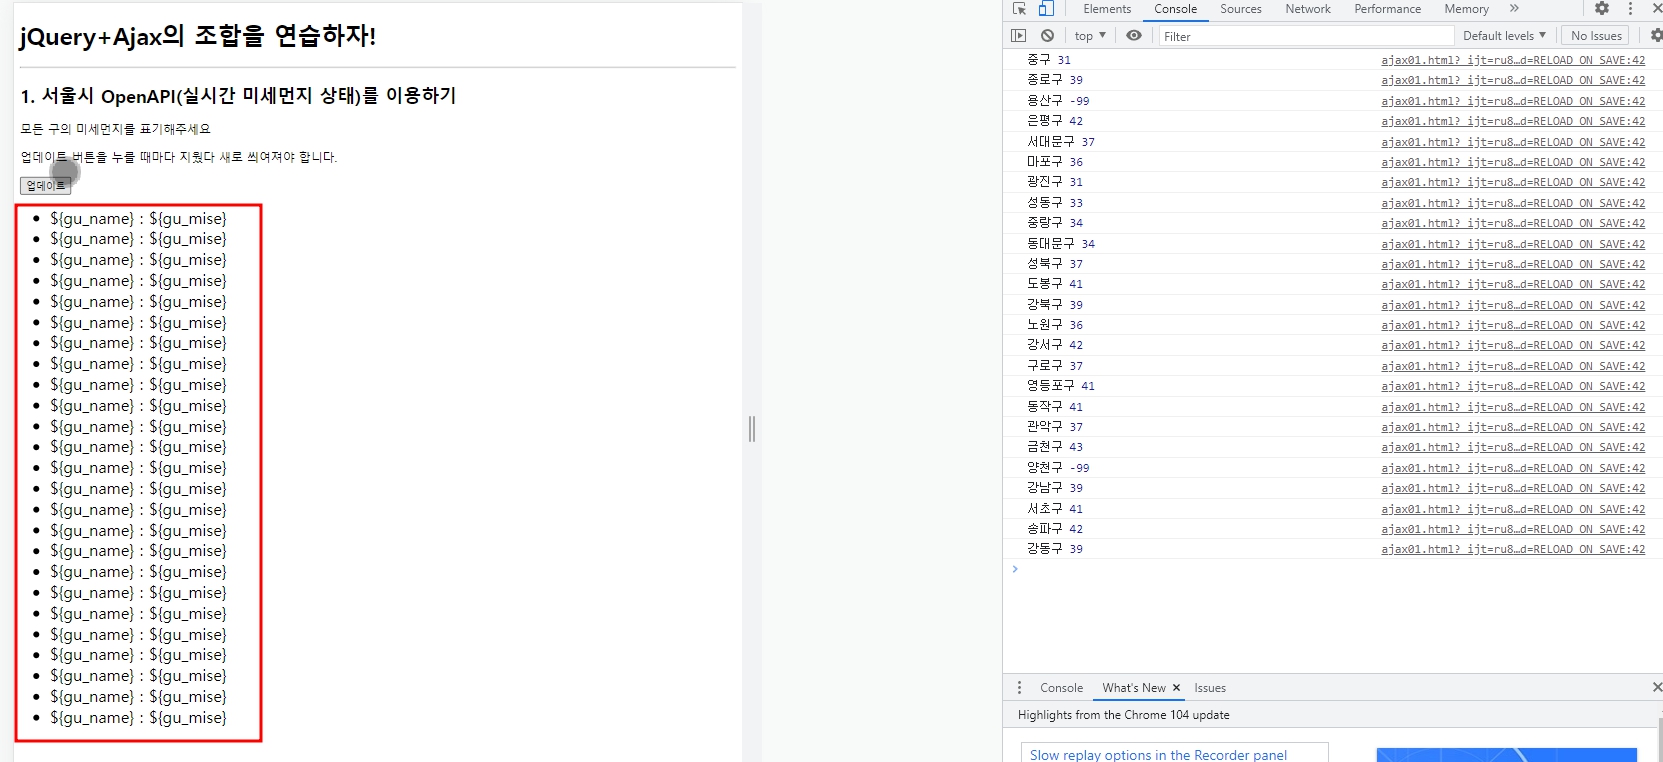Screen dimensions: 1663x762
Task: Open source link for 서대문구 37 log
Action: 1513,142
